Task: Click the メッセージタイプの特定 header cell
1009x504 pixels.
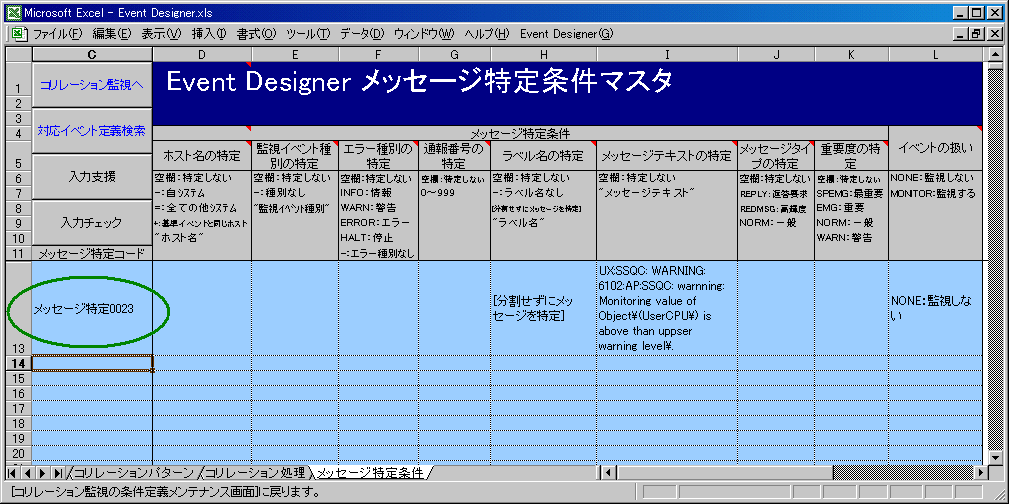Action: point(776,155)
